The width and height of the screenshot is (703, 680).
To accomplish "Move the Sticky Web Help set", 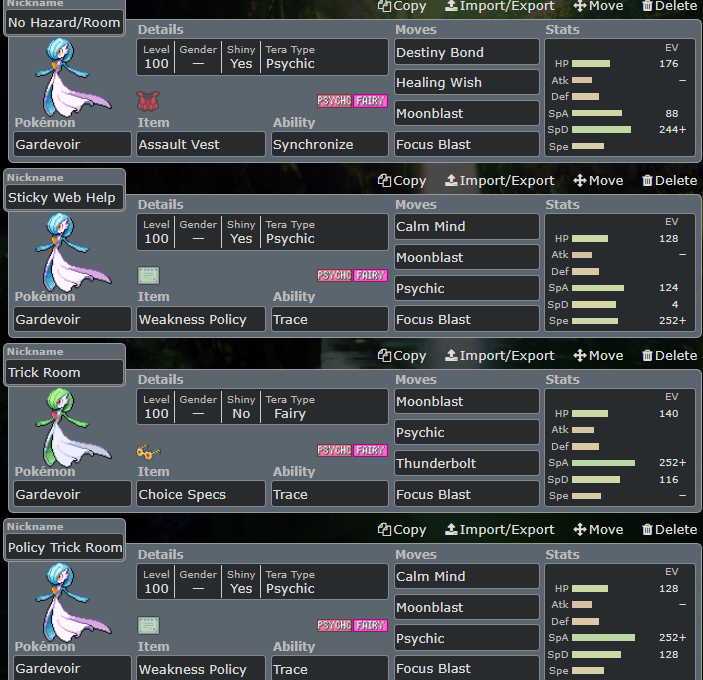I will [598, 181].
